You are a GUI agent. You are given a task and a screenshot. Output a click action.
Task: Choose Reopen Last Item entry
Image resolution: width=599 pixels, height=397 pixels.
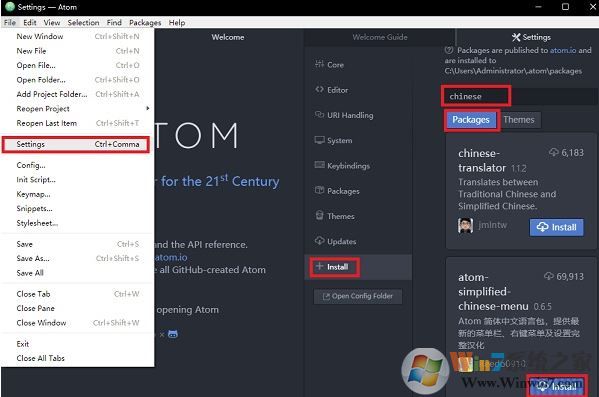click(x=78, y=123)
